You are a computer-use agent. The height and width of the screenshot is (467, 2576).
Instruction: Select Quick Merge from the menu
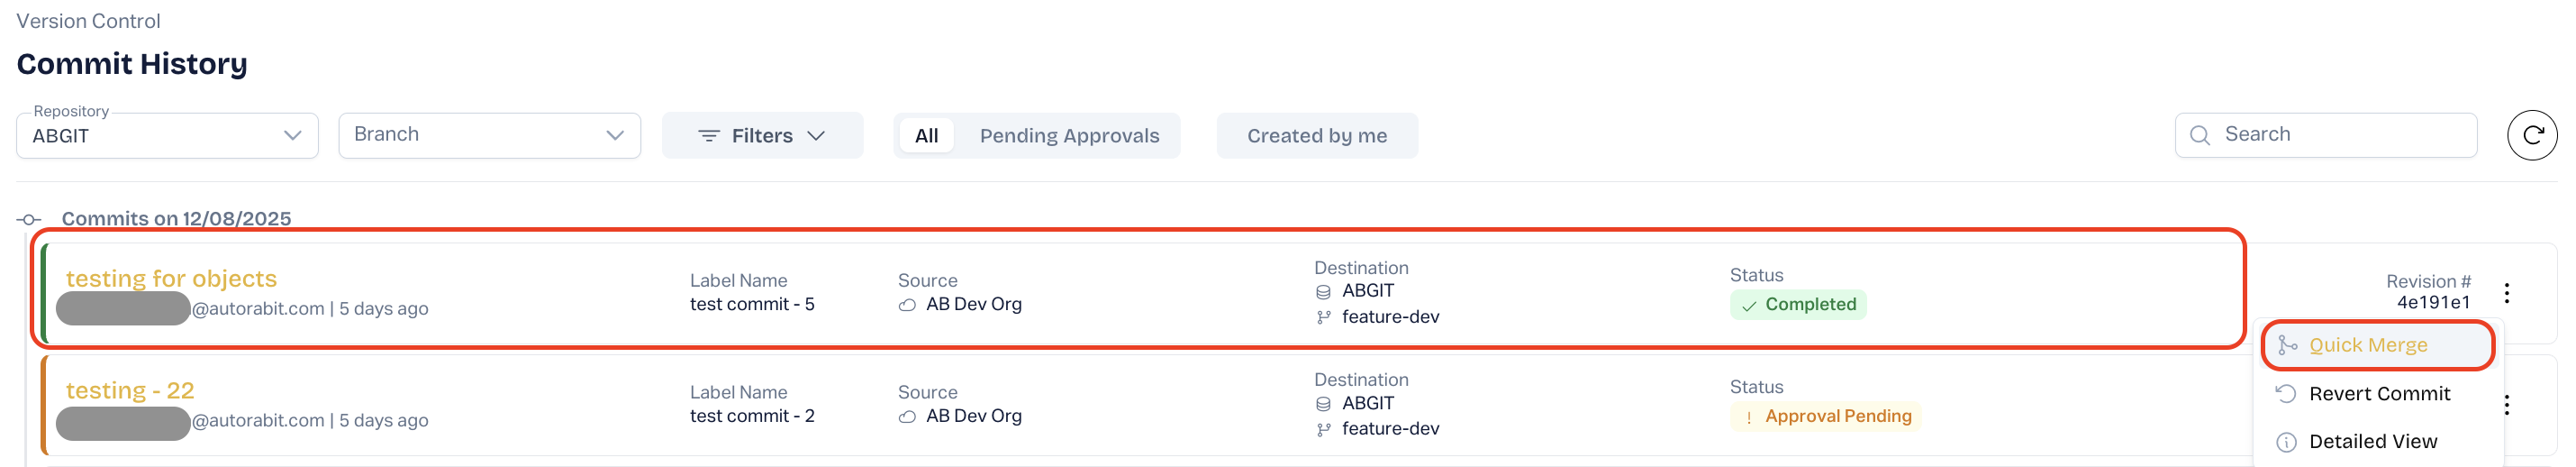pyautogui.click(x=2368, y=345)
